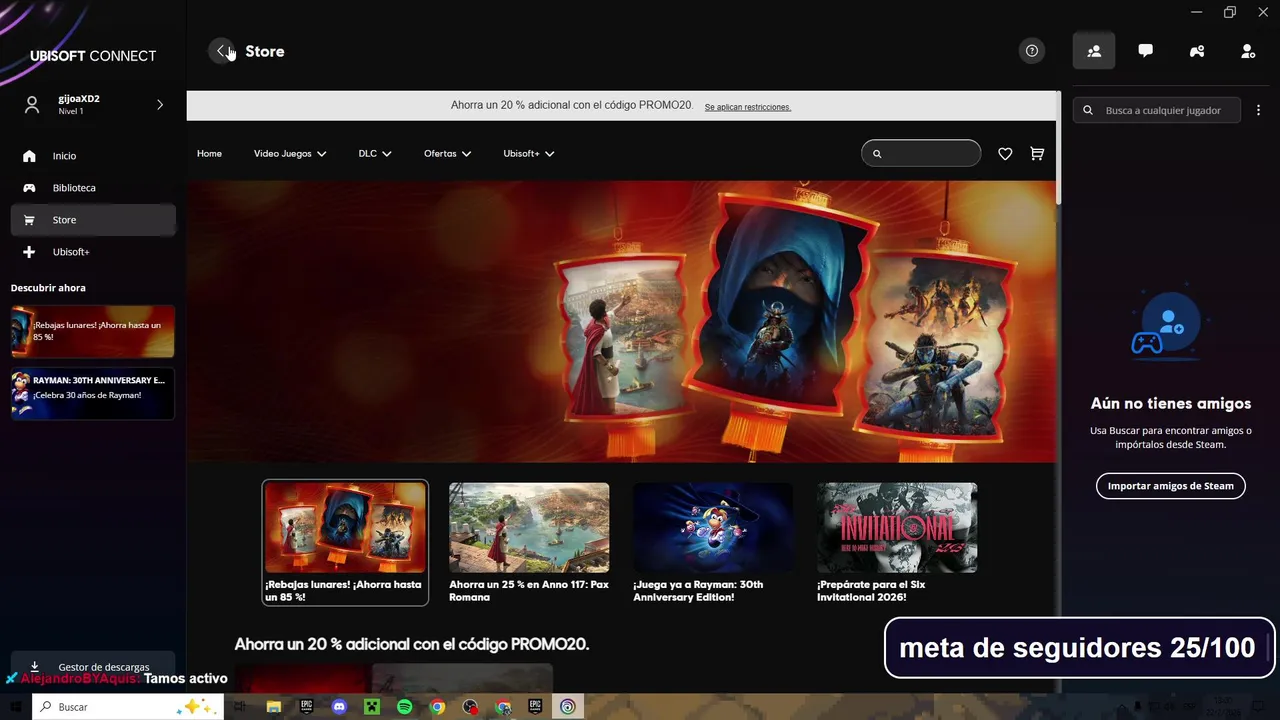This screenshot has height=720, width=1280.
Task: Click the Biblioteca controller icon
Action: tap(29, 188)
